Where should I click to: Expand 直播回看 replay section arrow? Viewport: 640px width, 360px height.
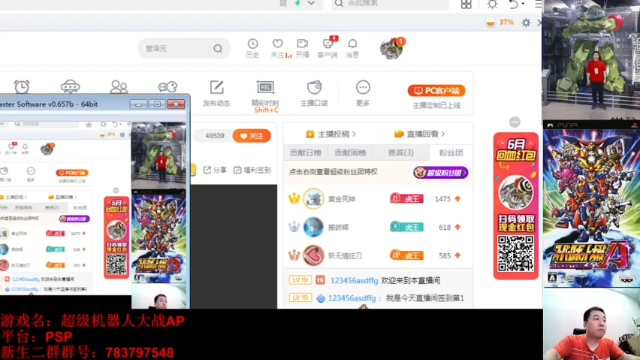click(443, 134)
